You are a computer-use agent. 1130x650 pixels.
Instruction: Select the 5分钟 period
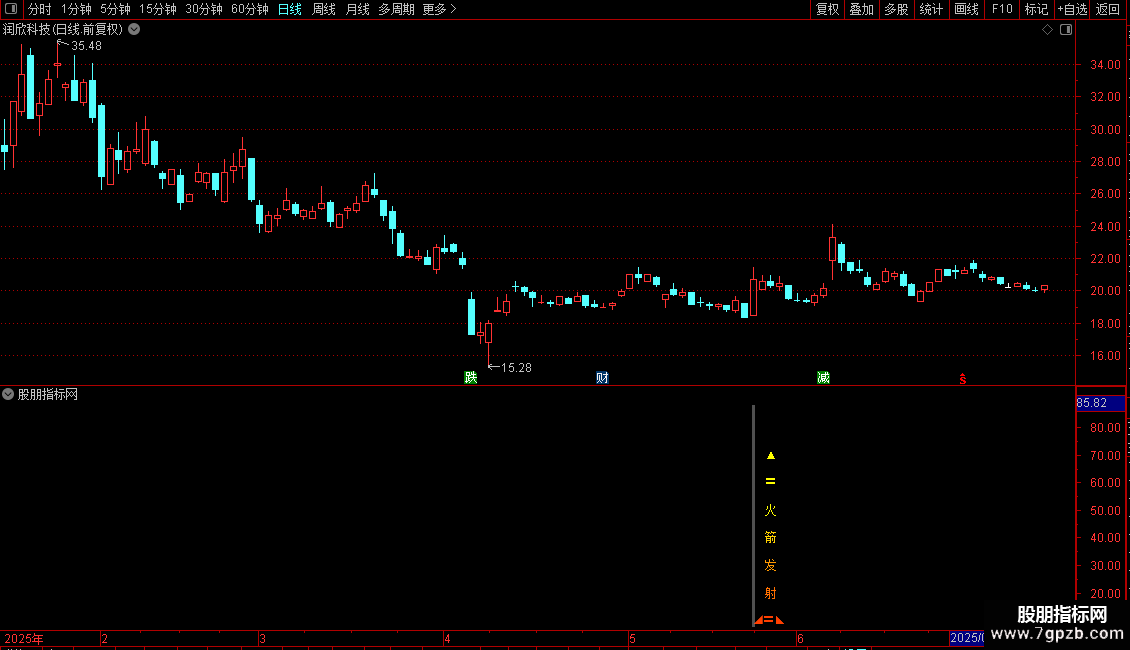pyautogui.click(x=115, y=9)
